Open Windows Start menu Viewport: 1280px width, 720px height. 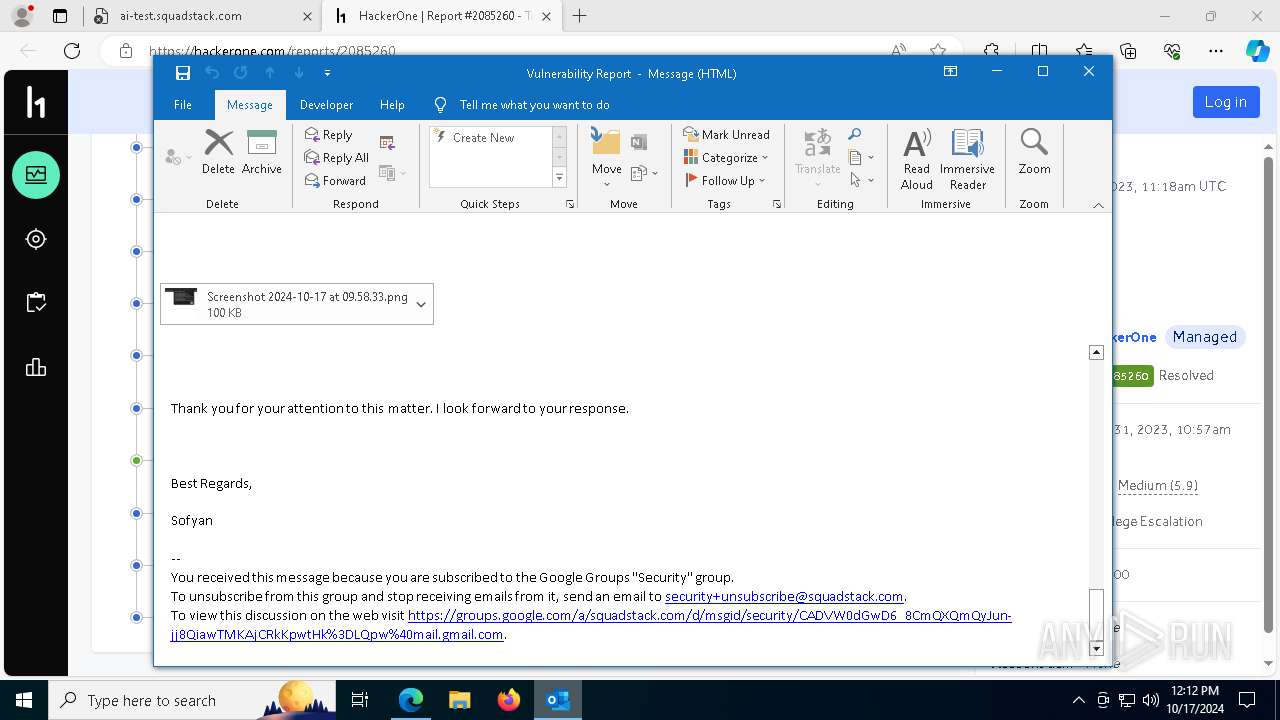[24, 700]
